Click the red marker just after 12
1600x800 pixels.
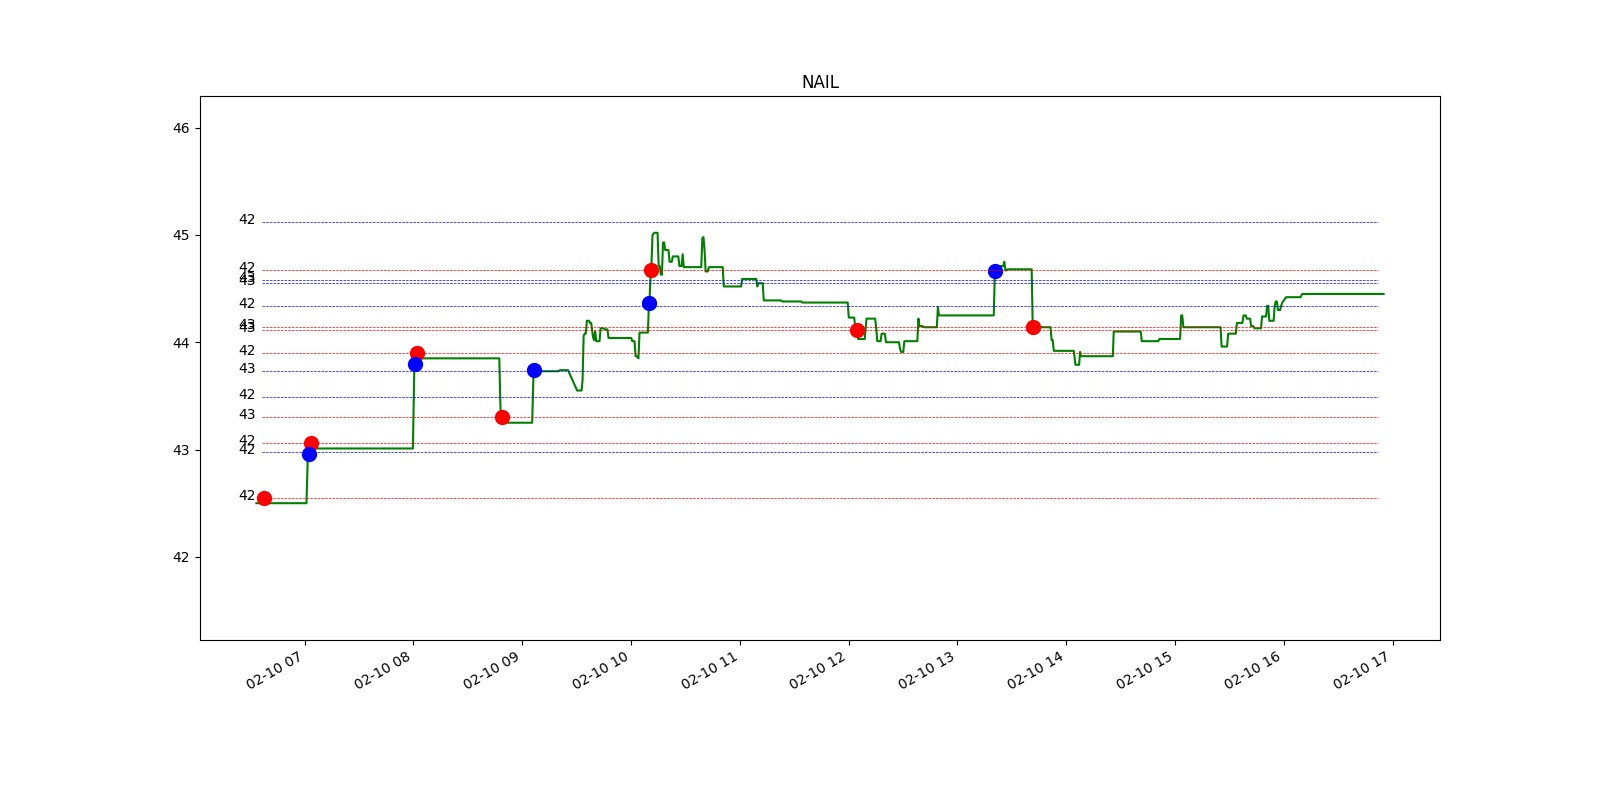click(x=857, y=330)
